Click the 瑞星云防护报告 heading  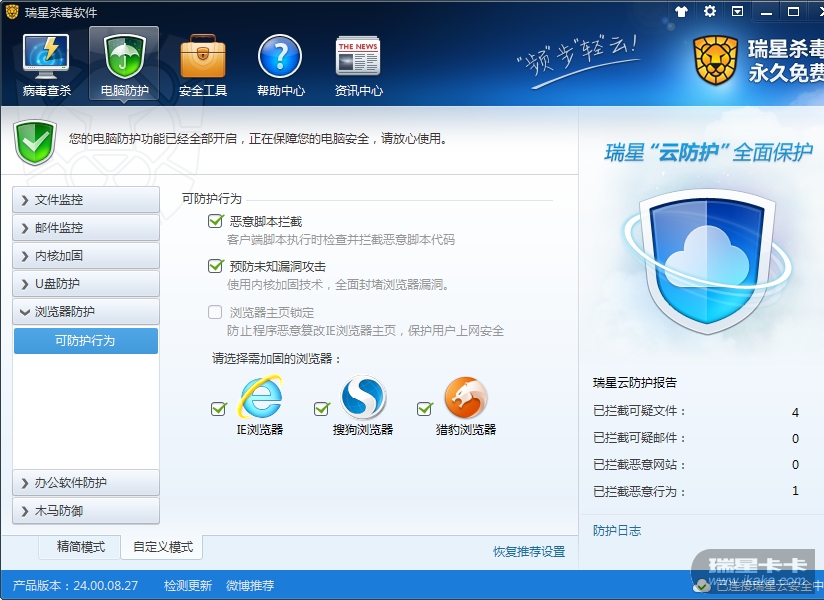tap(635, 382)
